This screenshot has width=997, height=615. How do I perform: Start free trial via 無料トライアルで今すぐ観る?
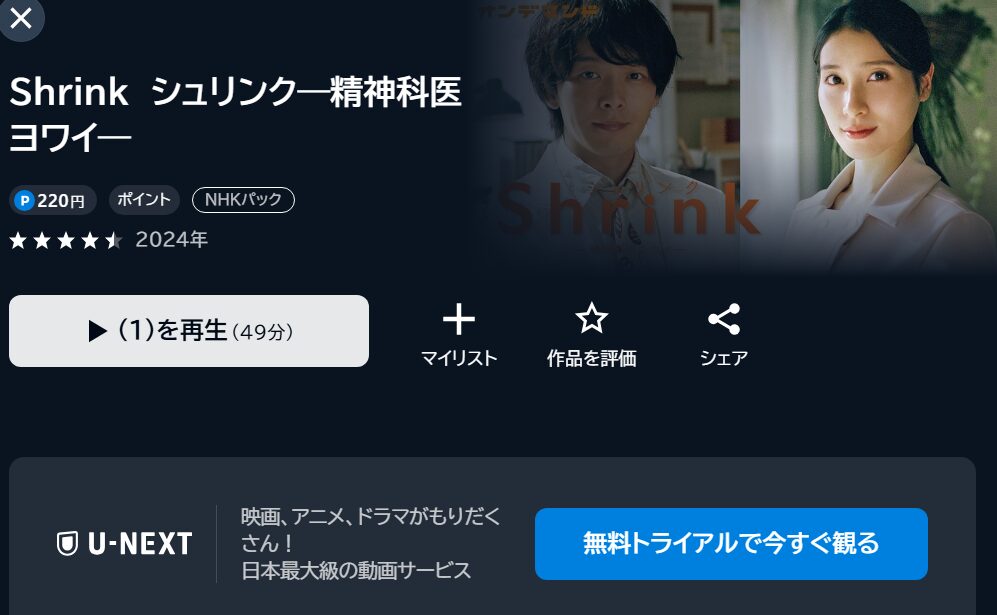tap(731, 544)
